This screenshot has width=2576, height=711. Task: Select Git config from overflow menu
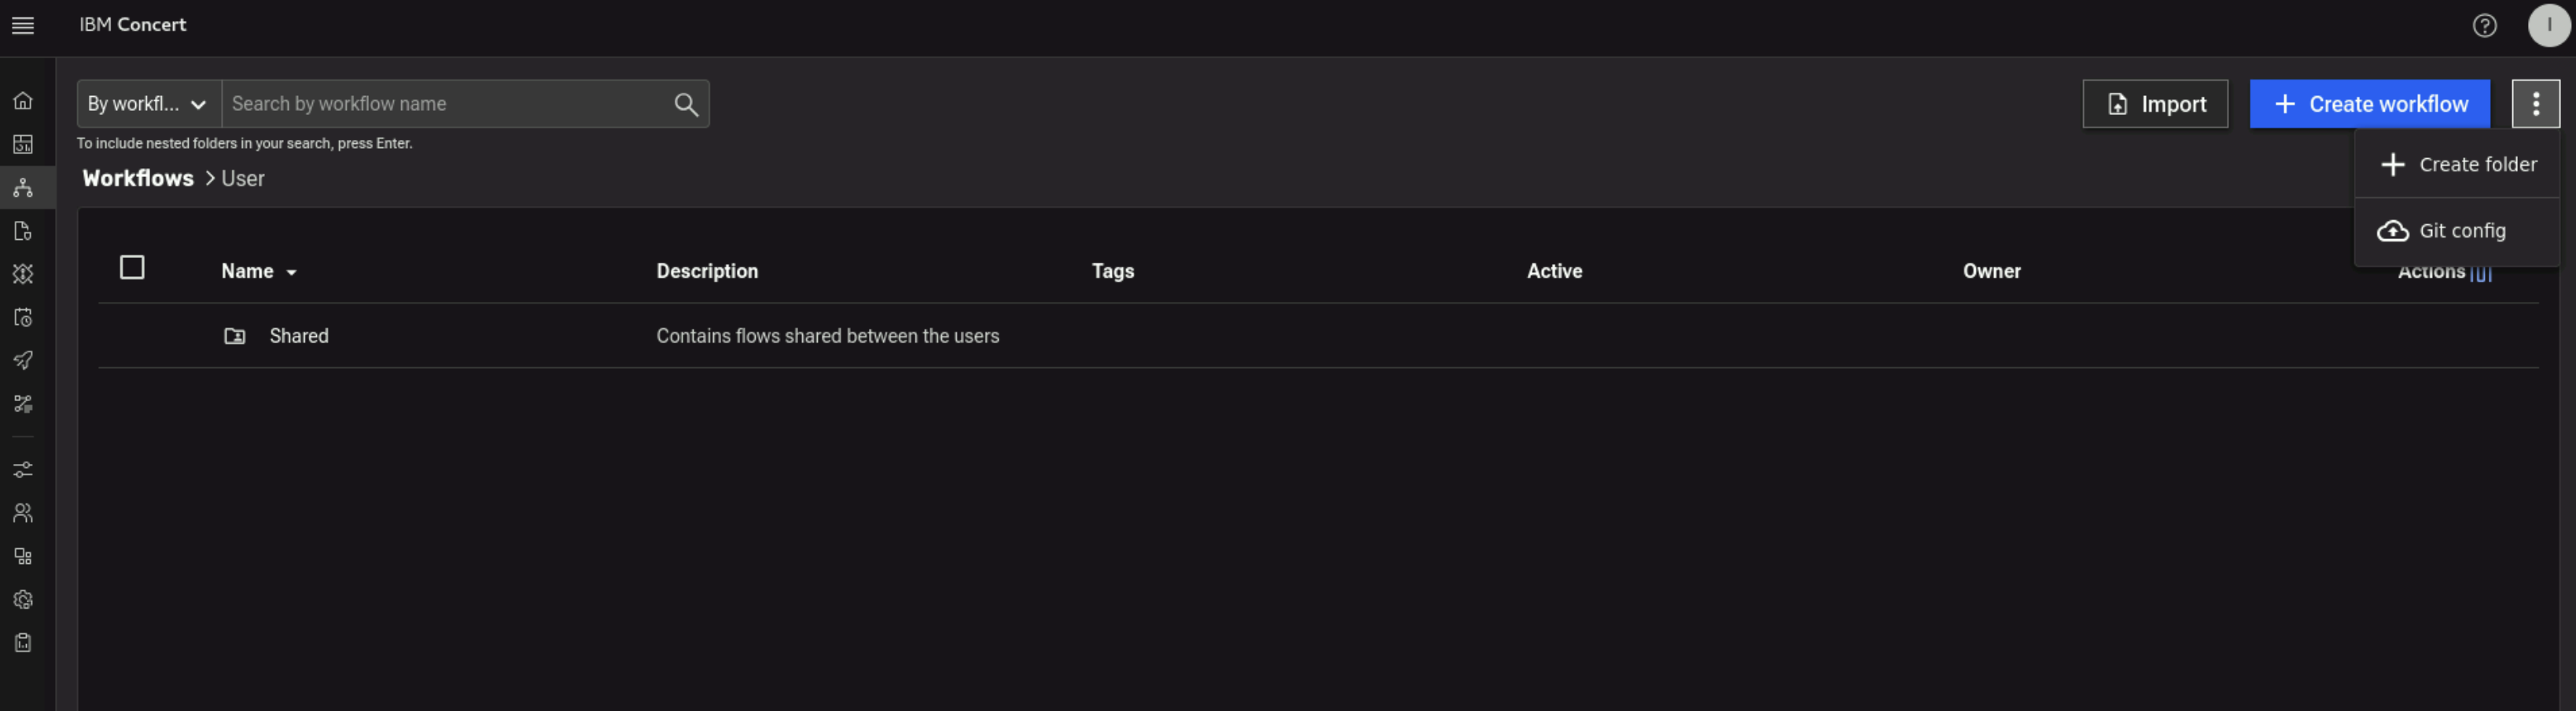[2458, 231]
